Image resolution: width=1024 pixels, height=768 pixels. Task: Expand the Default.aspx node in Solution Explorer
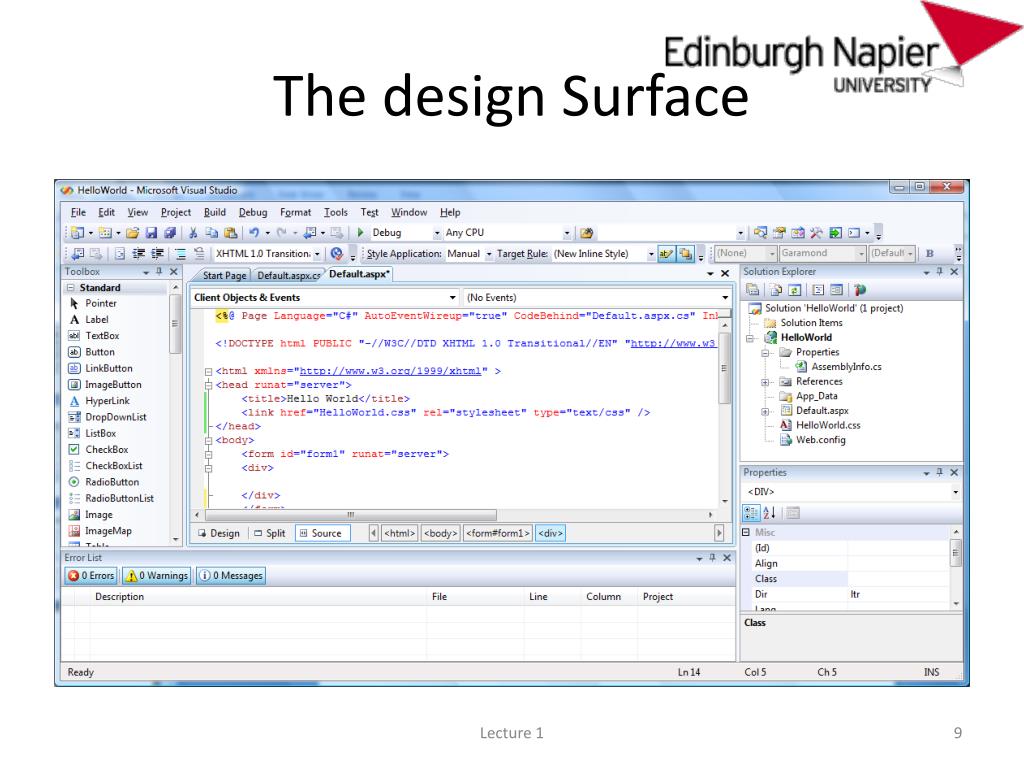point(765,411)
